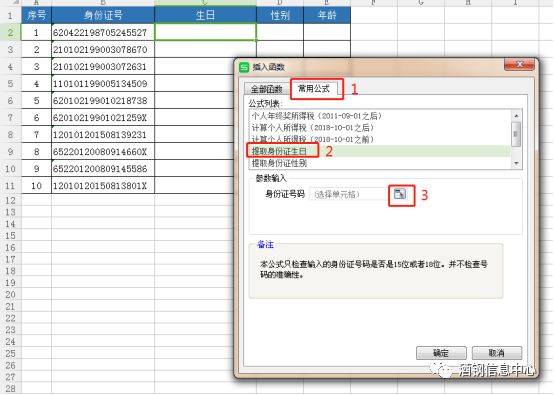
Task: Select sheet row header 20
Action: click(x=10, y=294)
